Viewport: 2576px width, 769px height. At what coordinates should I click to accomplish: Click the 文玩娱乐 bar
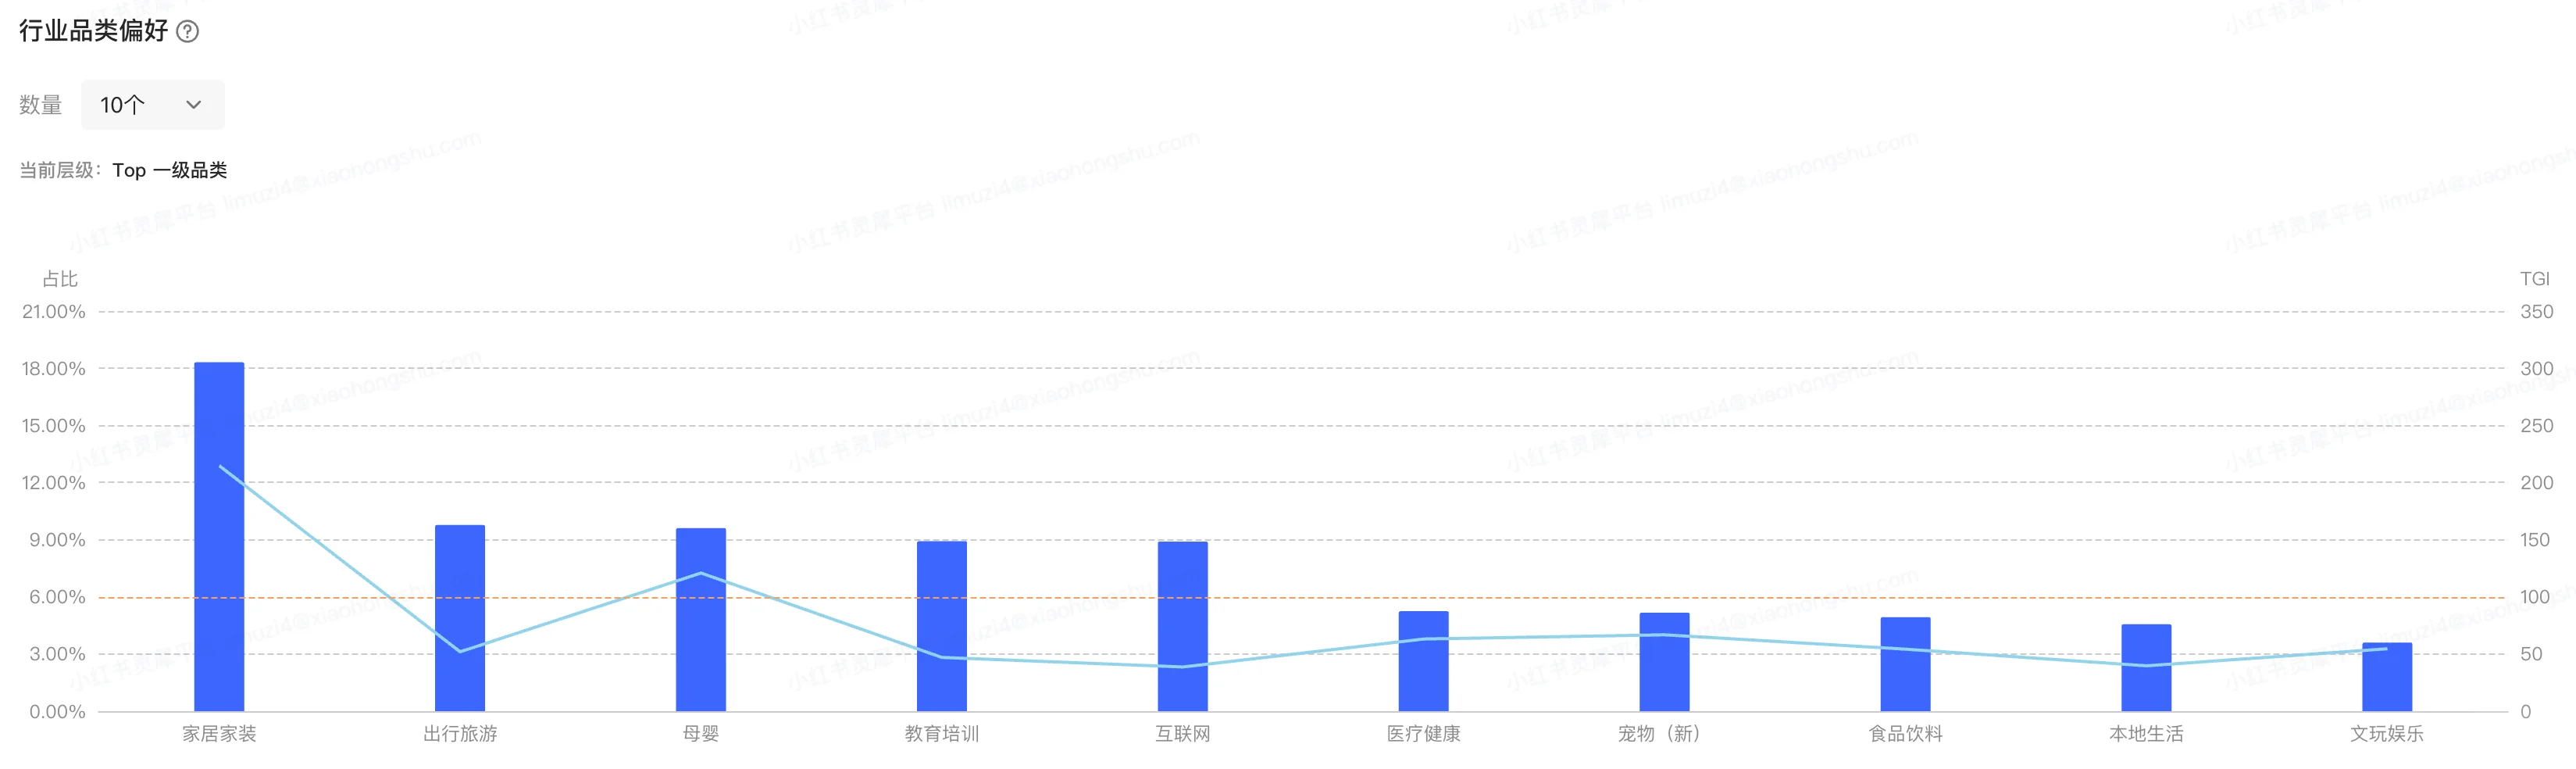2387,677
